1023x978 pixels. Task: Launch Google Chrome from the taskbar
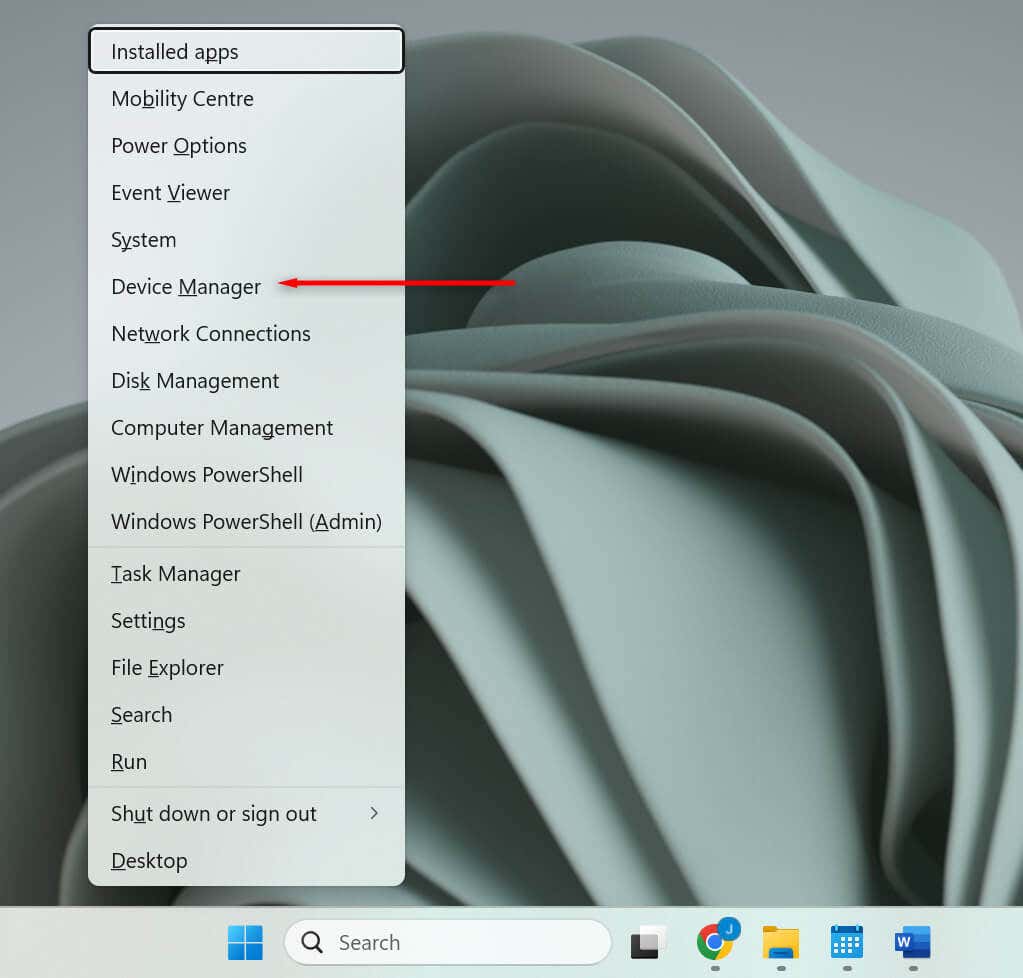click(714, 942)
